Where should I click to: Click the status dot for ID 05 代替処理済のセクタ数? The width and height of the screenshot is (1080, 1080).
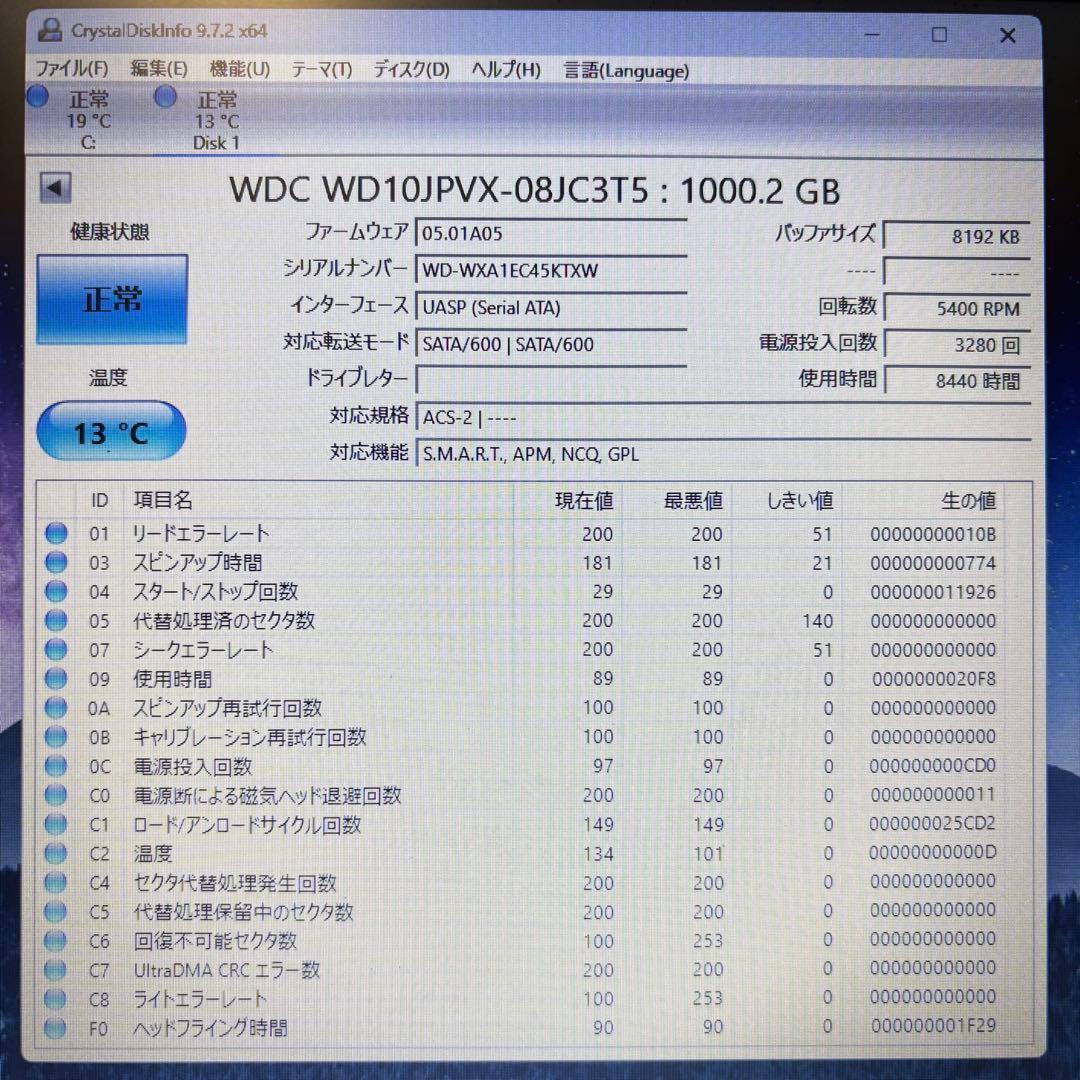click(56, 620)
